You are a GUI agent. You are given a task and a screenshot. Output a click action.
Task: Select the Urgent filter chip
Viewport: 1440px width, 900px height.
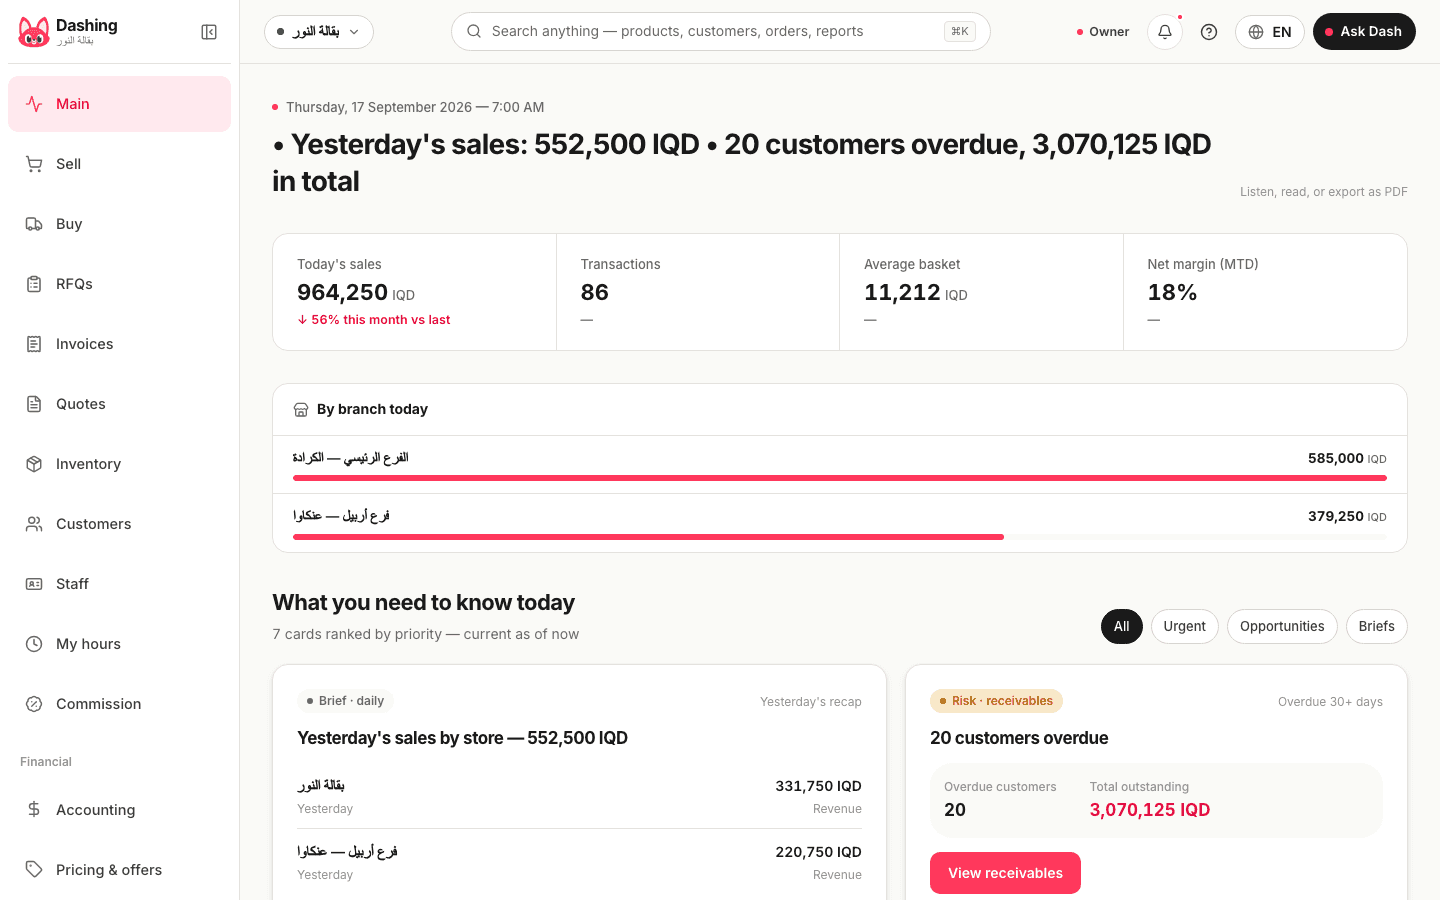pos(1185,626)
